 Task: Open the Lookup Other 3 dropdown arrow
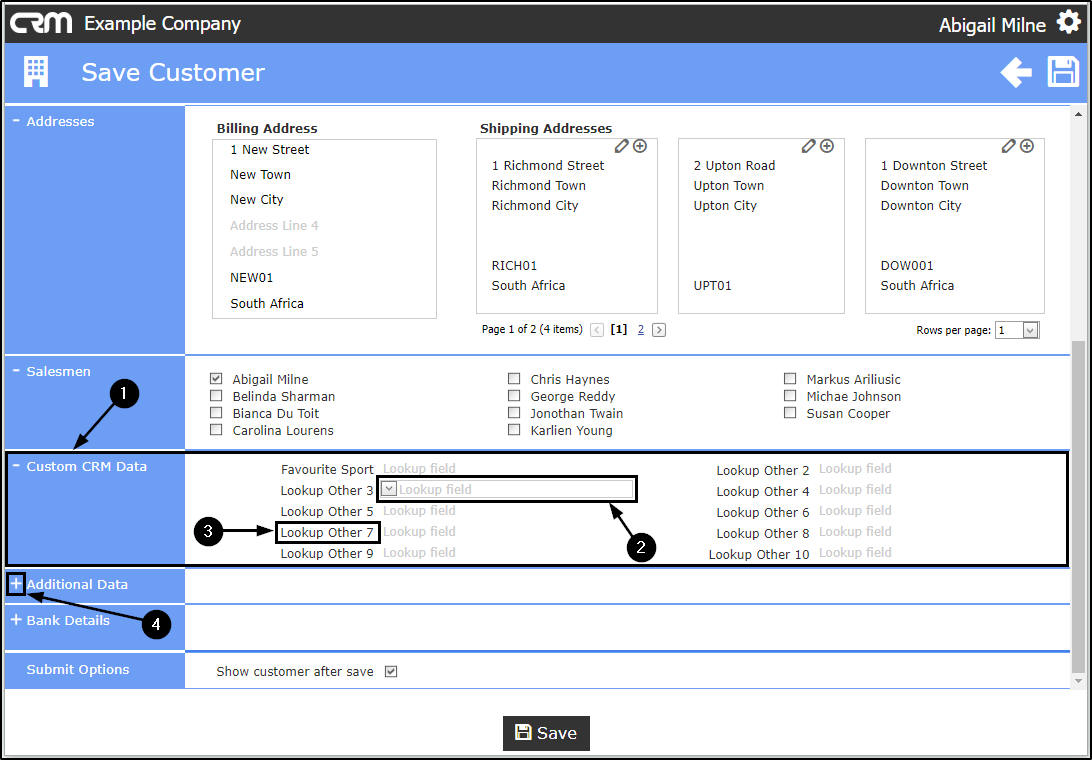pyautogui.click(x=389, y=489)
